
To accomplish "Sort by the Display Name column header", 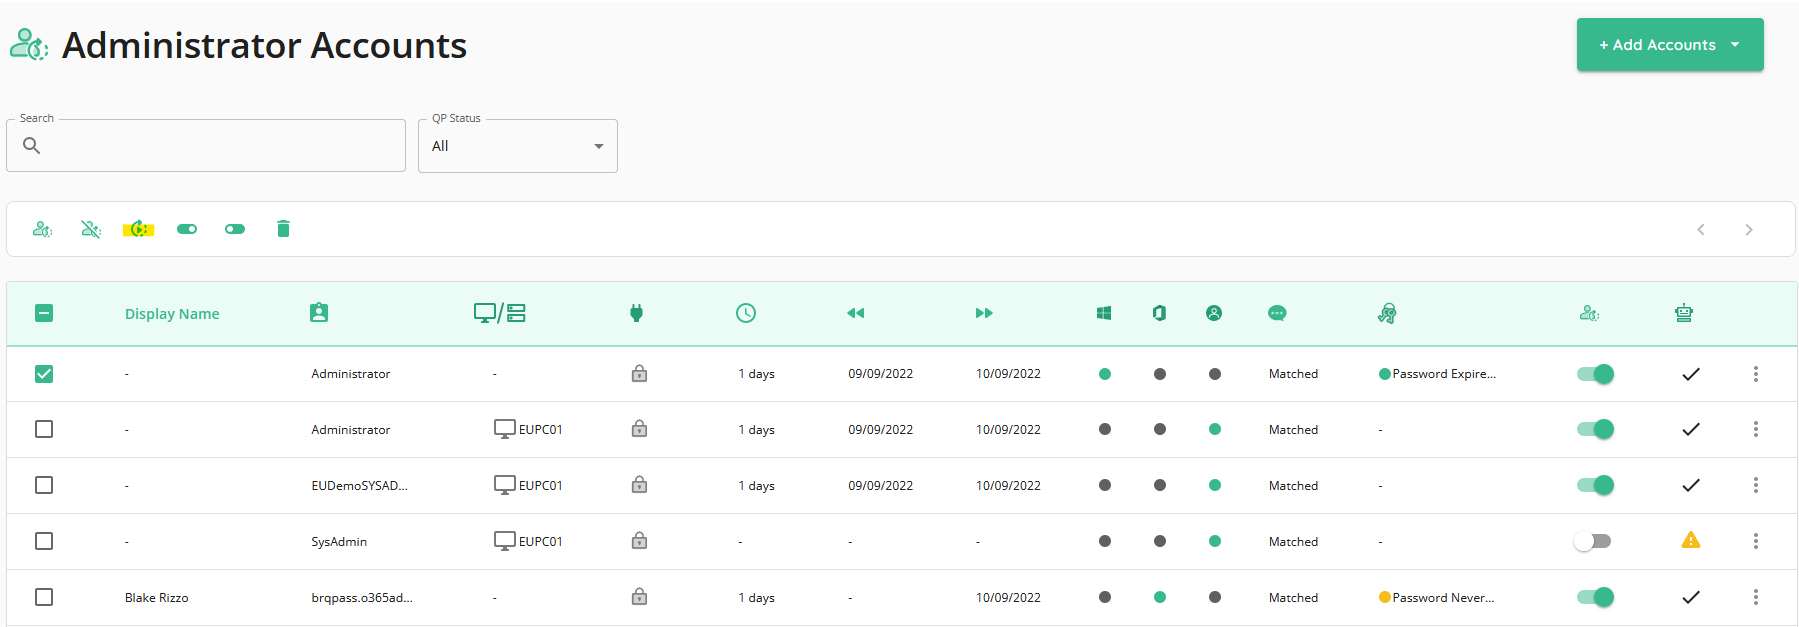I will point(172,314).
